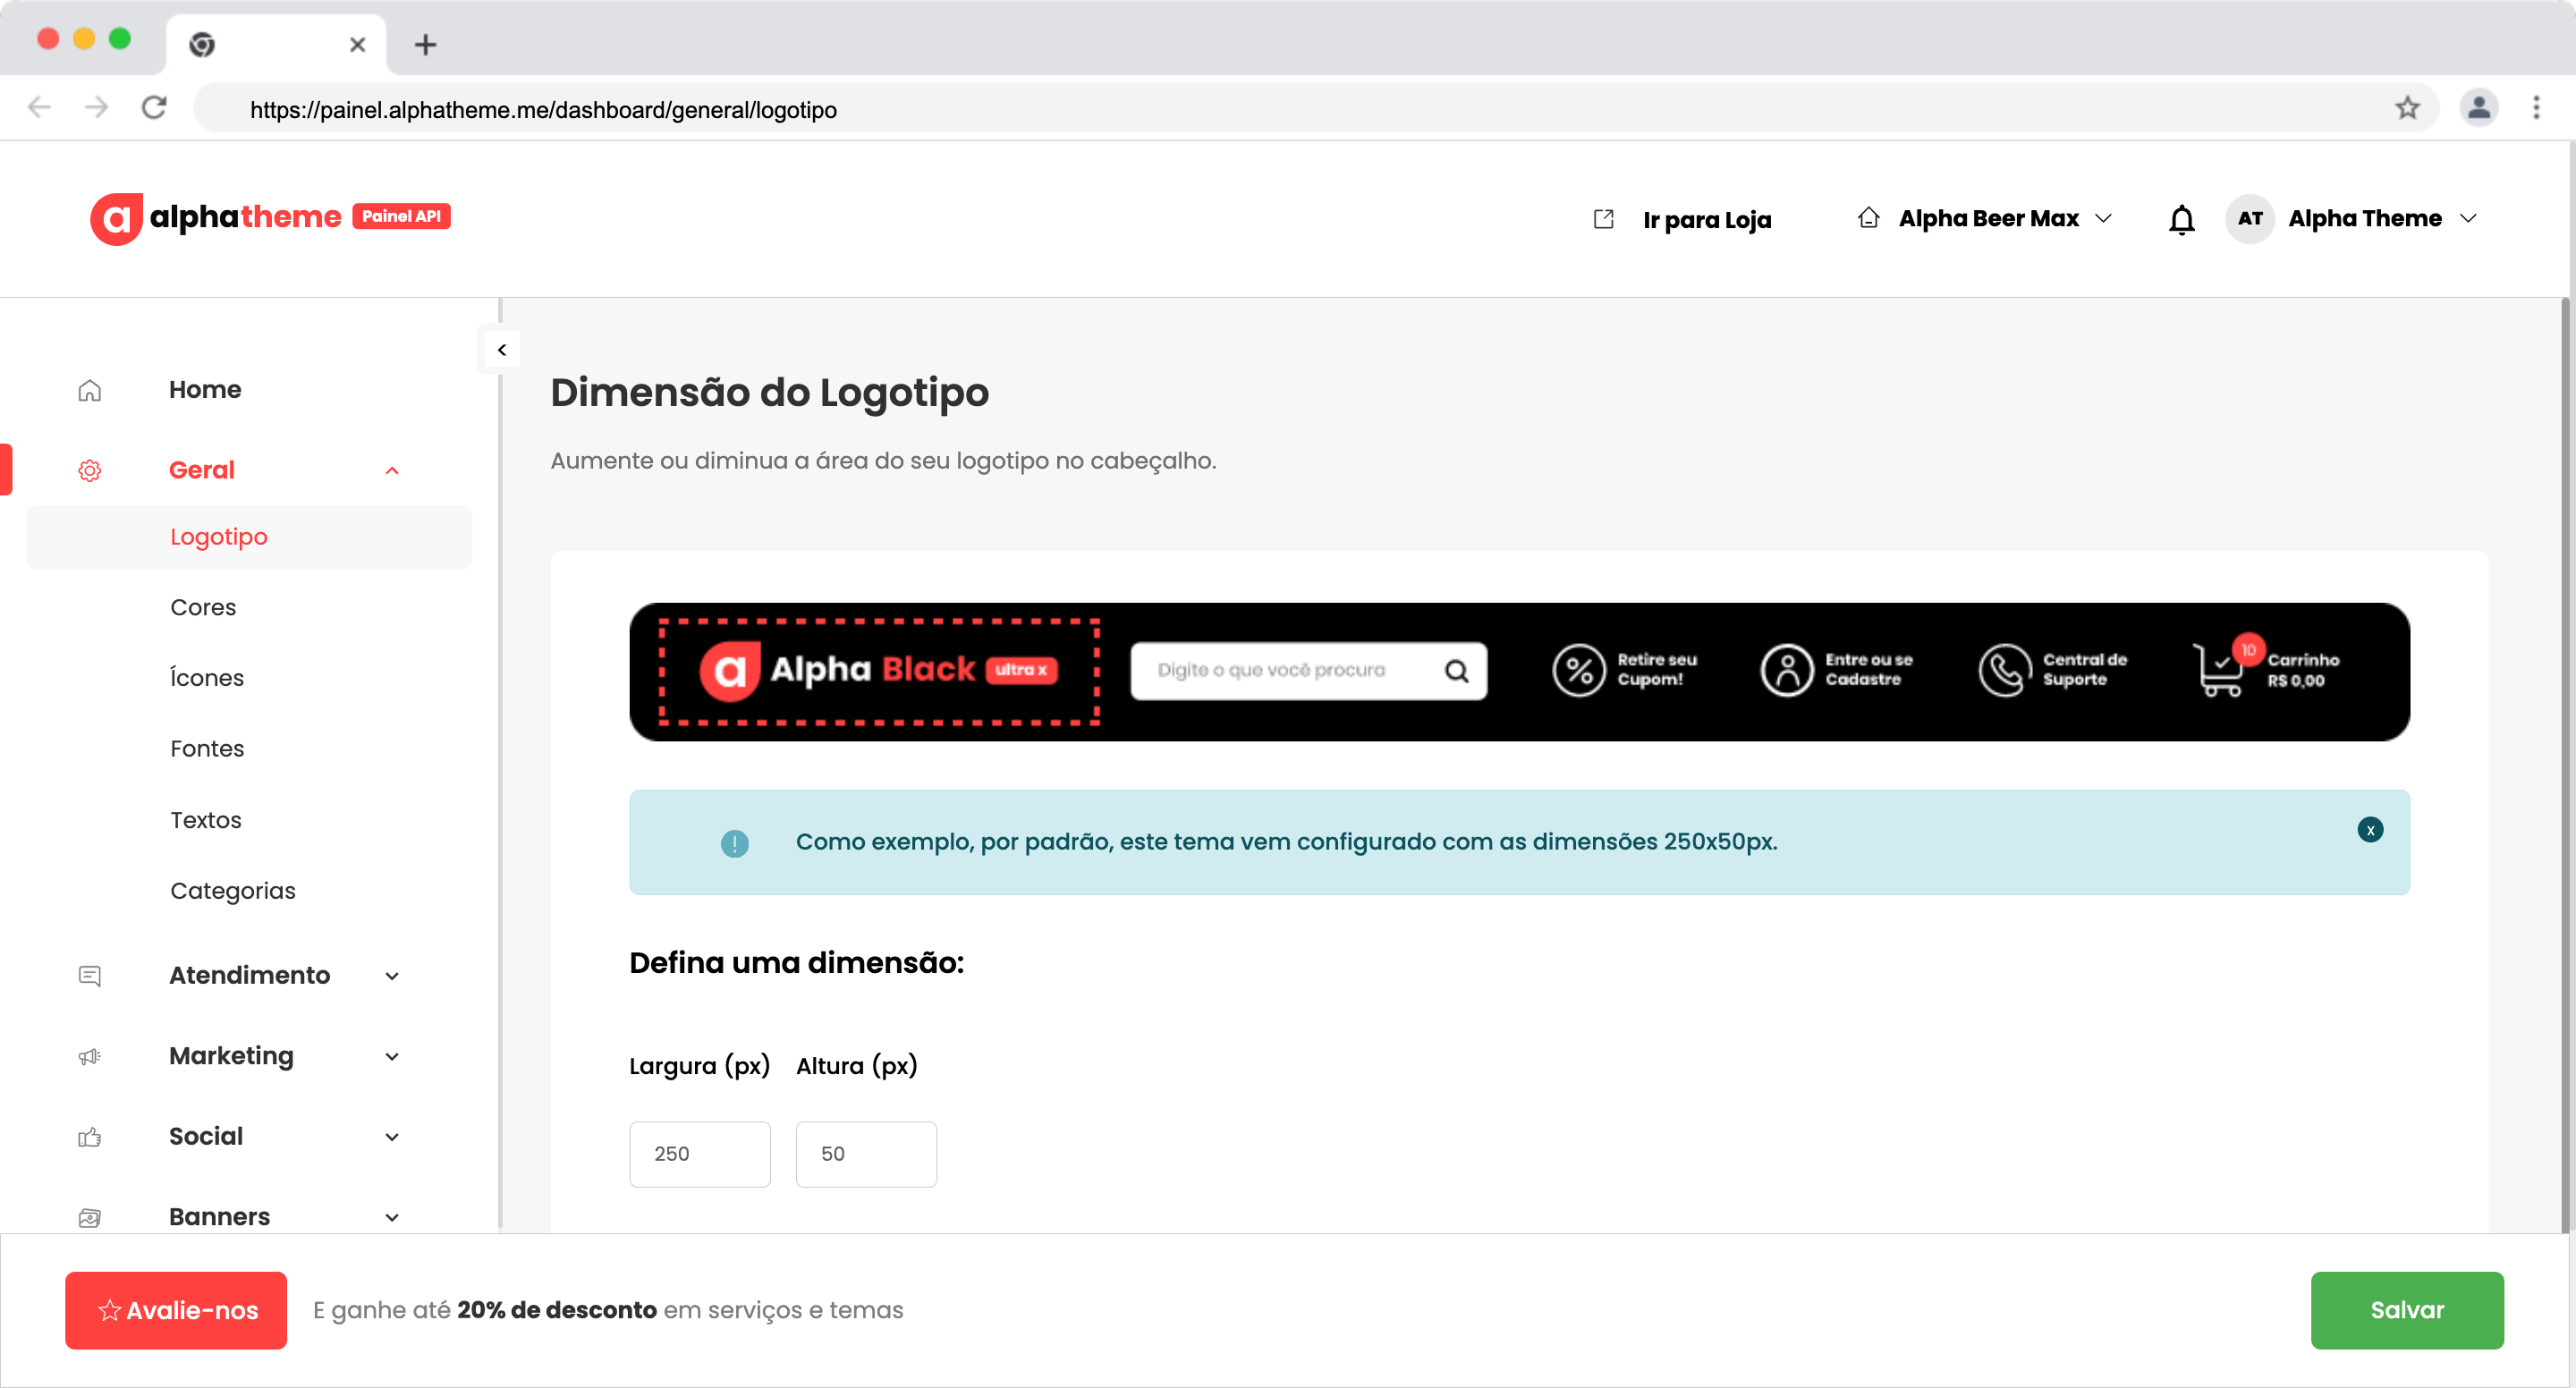Reload the page in browser
This screenshot has height=1388, width=2576.
(x=154, y=108)
